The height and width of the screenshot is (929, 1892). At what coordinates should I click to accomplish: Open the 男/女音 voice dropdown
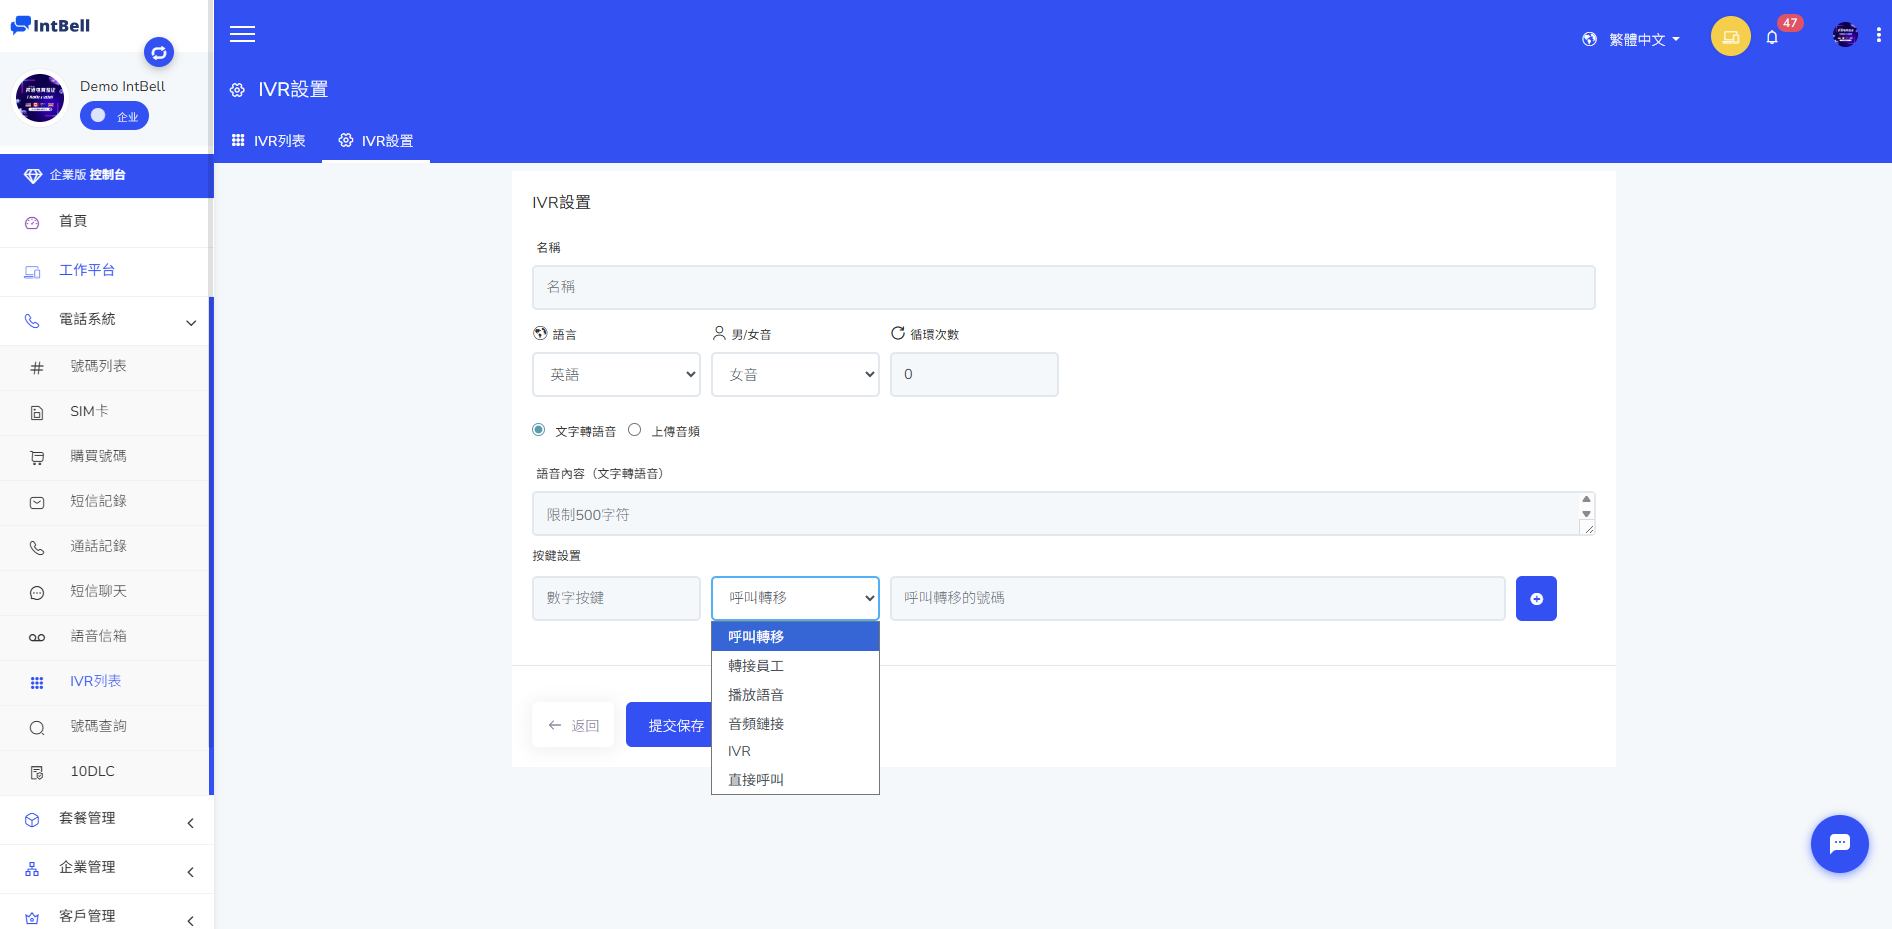tap(795, 375)
